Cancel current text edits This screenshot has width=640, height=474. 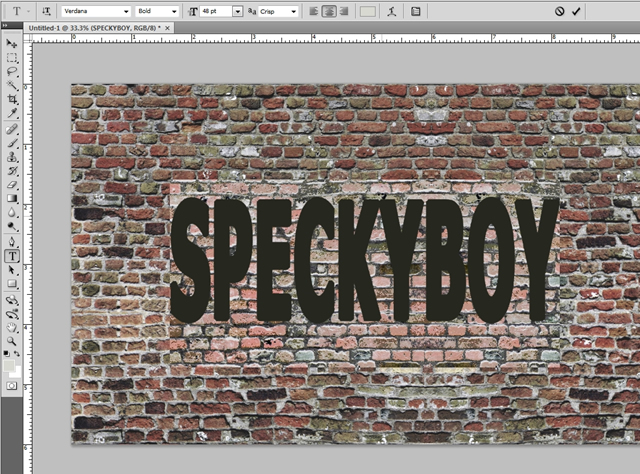pyautogui.click(x=559, y=11)
